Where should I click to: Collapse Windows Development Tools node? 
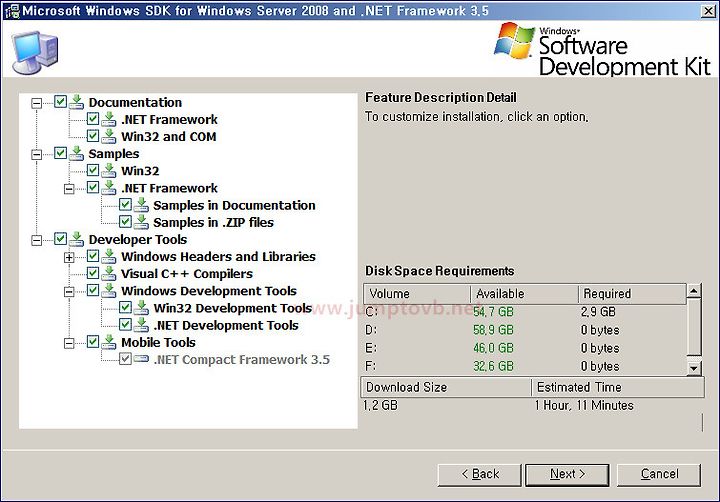pos(69,292)
